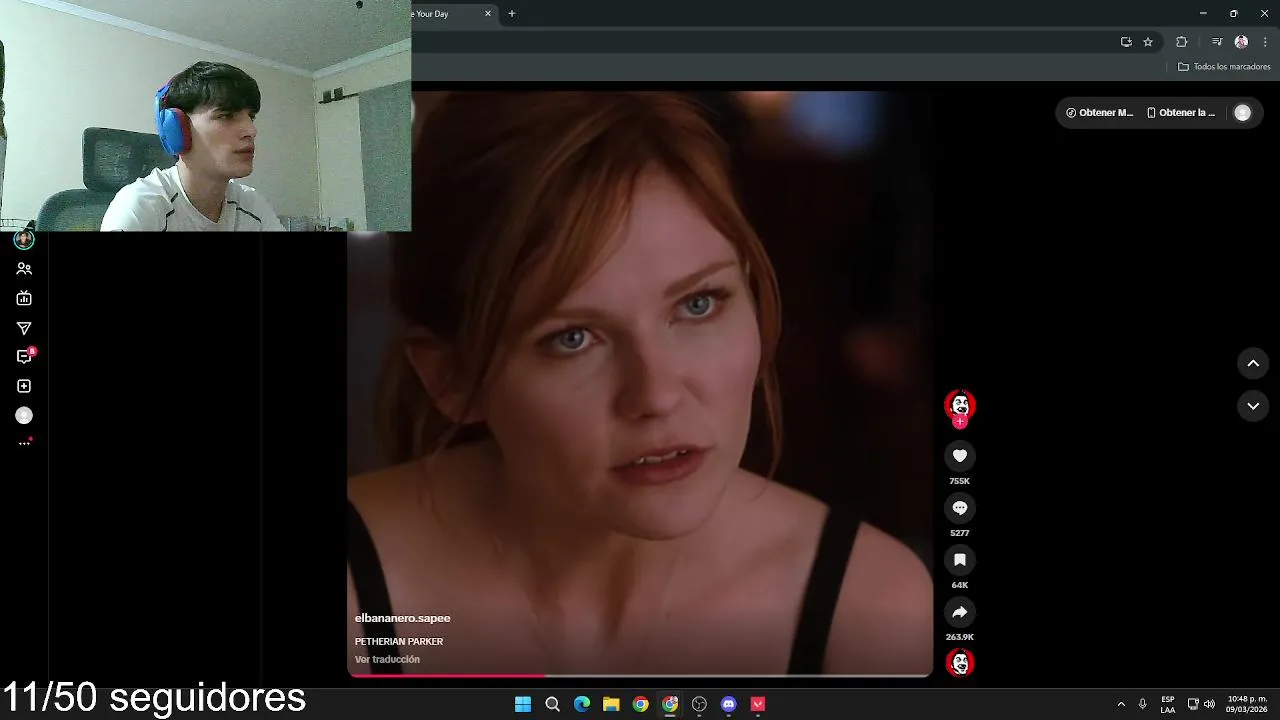
Task: Open Profile avatar icon in sidebar
Action: [x=24, y=415]
